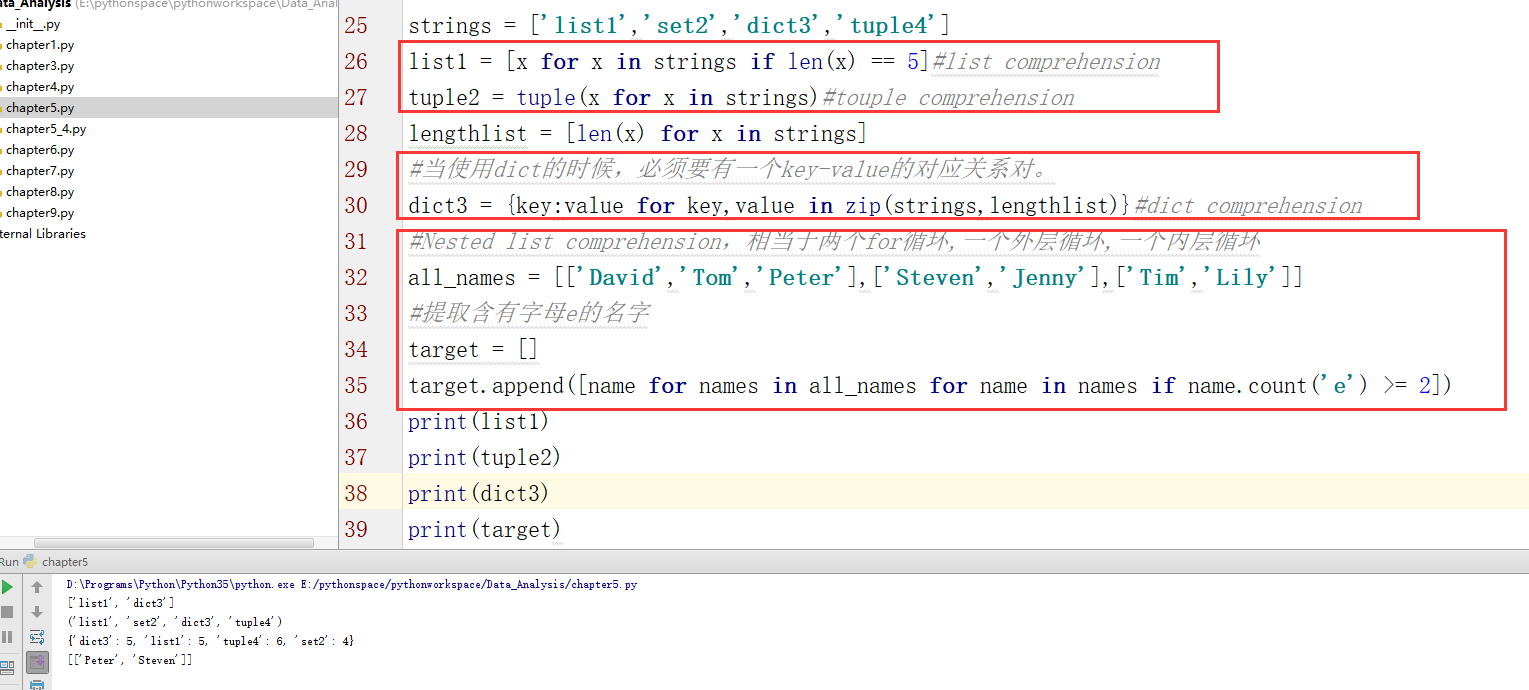Screen dimensions: 1529x690
Task: Click output line [['Peter', 'Steven']]
Action: pyautogui.click(x=129, y=660)
